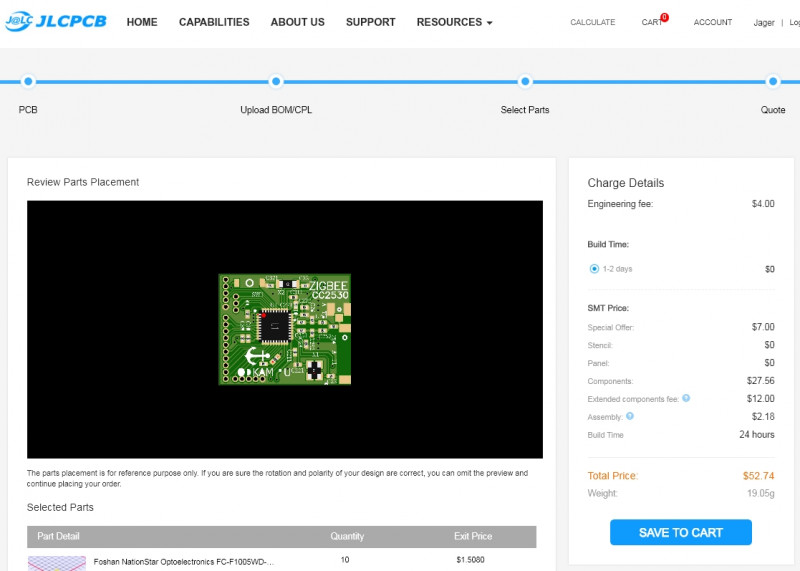Open the ACCOUNT link
Screen dimensions: 800x571
(x=712, y=22)
